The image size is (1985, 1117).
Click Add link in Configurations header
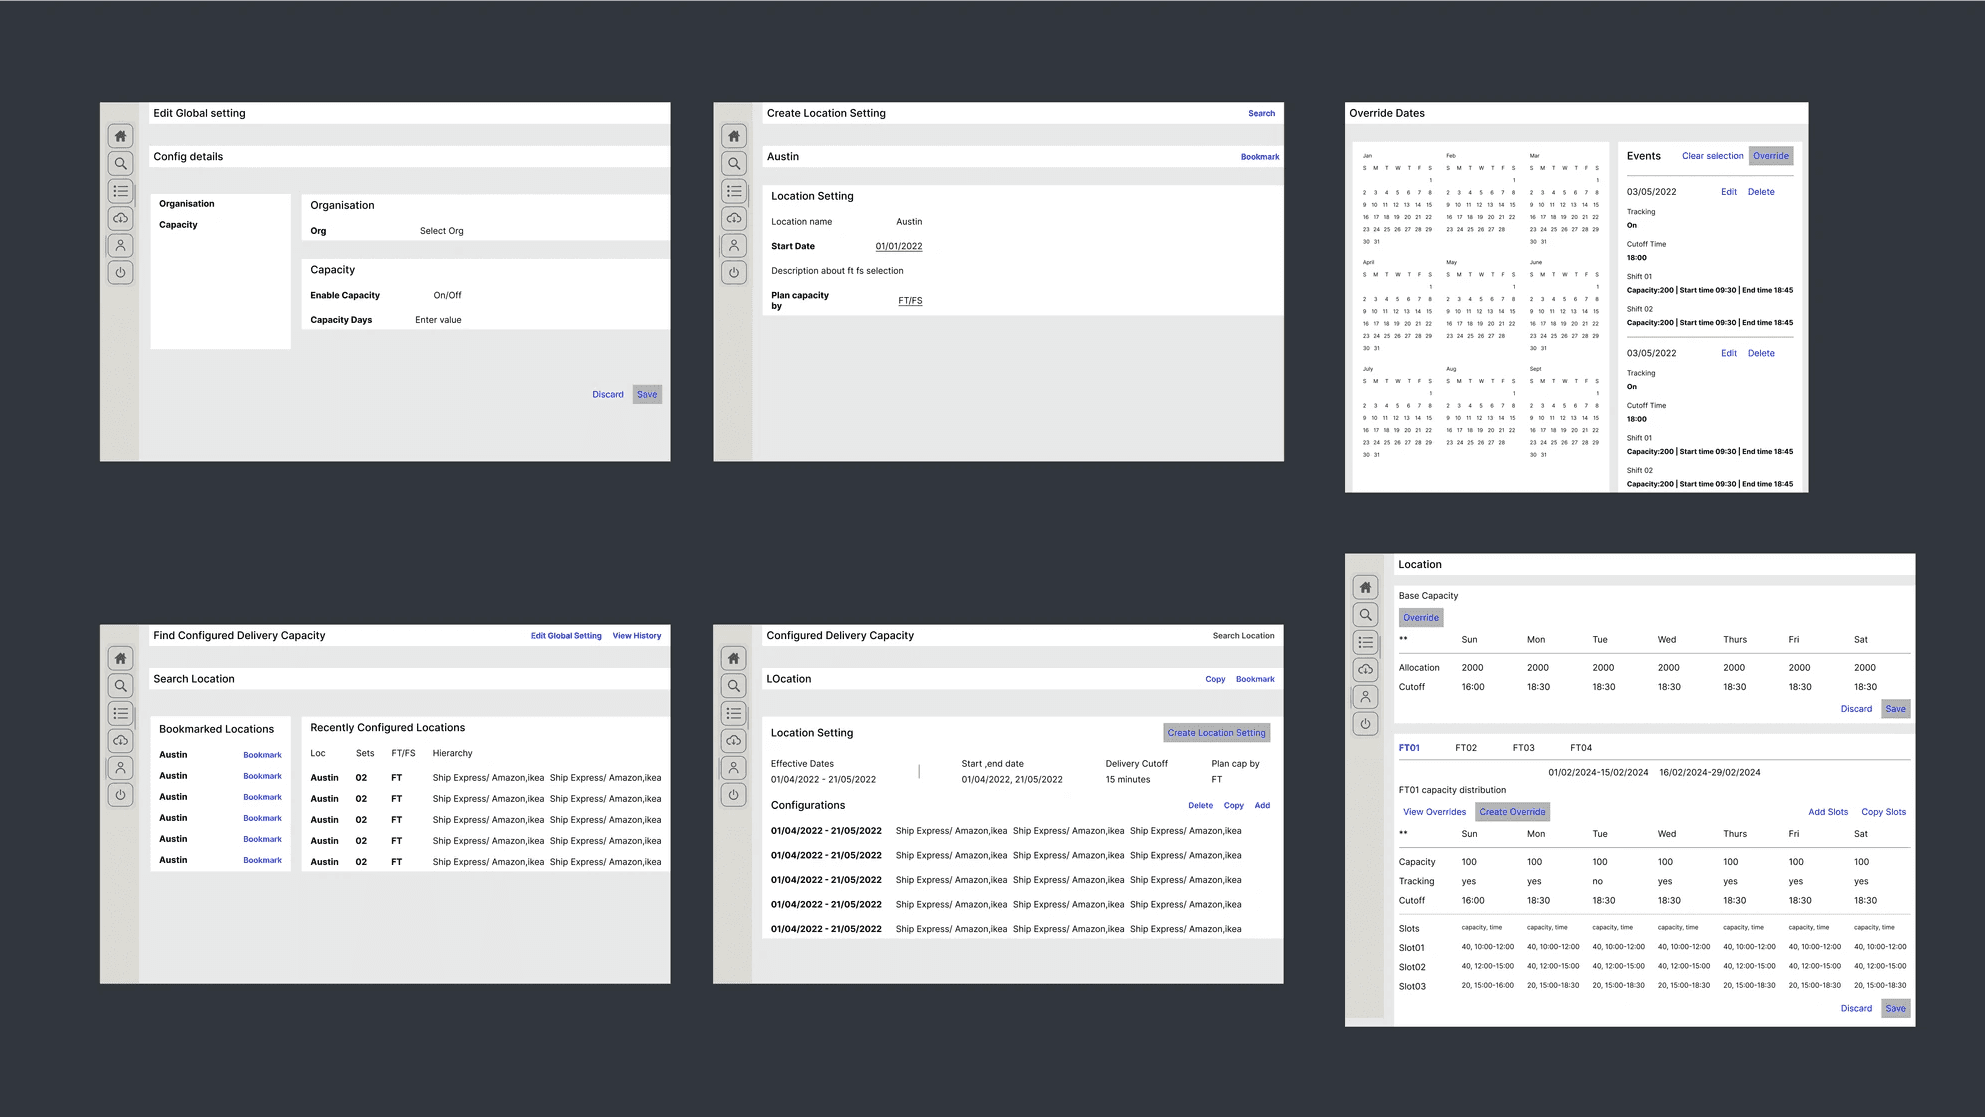(x=1262, y=806)
